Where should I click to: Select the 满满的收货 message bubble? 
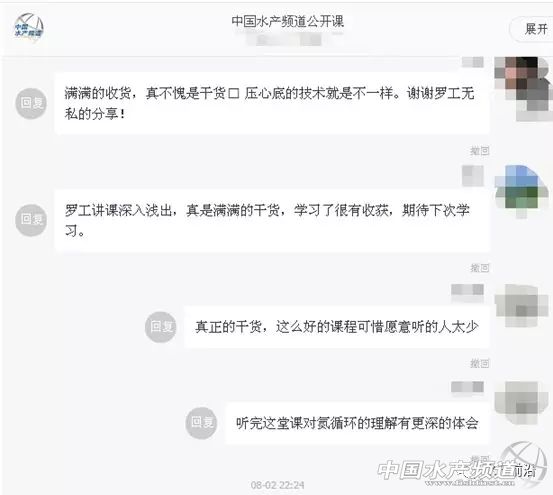pos(272,103)
